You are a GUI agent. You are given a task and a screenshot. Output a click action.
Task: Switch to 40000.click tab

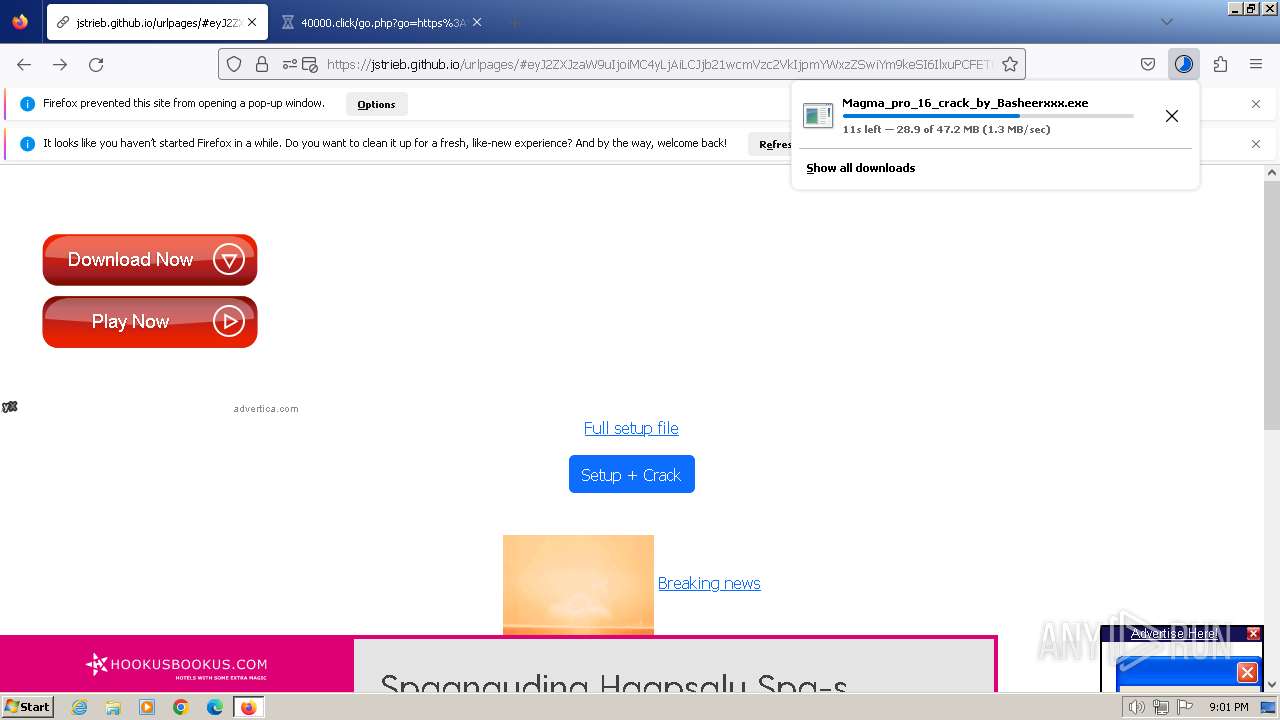tap(382, 22)
